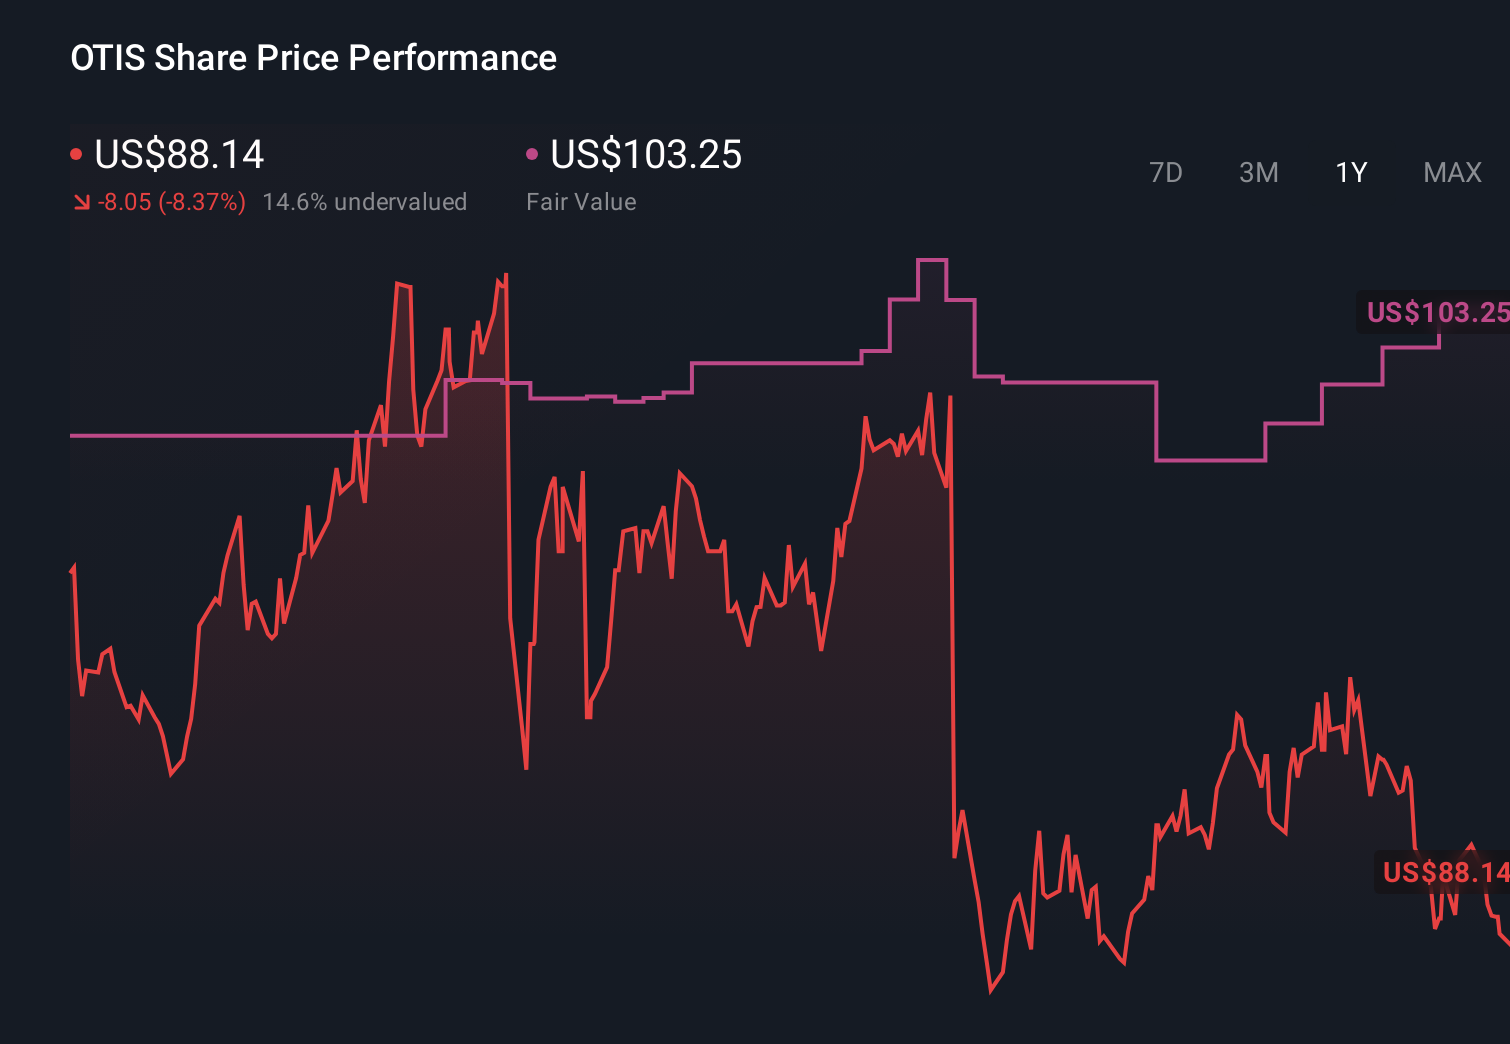1510x1044 pixels.
Task: Hide the undervalued indicator legend
Action: coord(365,201)
